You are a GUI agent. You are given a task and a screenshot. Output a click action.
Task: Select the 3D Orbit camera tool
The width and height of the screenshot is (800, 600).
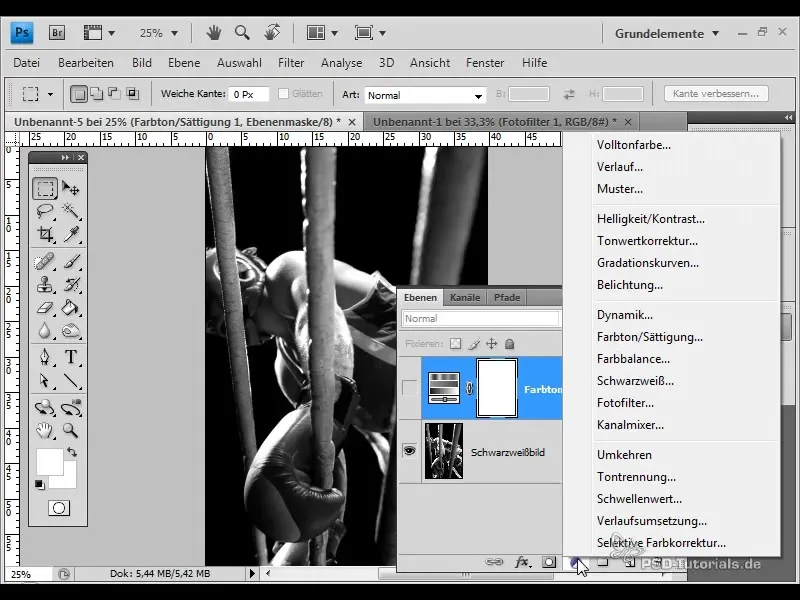point(70,408)
